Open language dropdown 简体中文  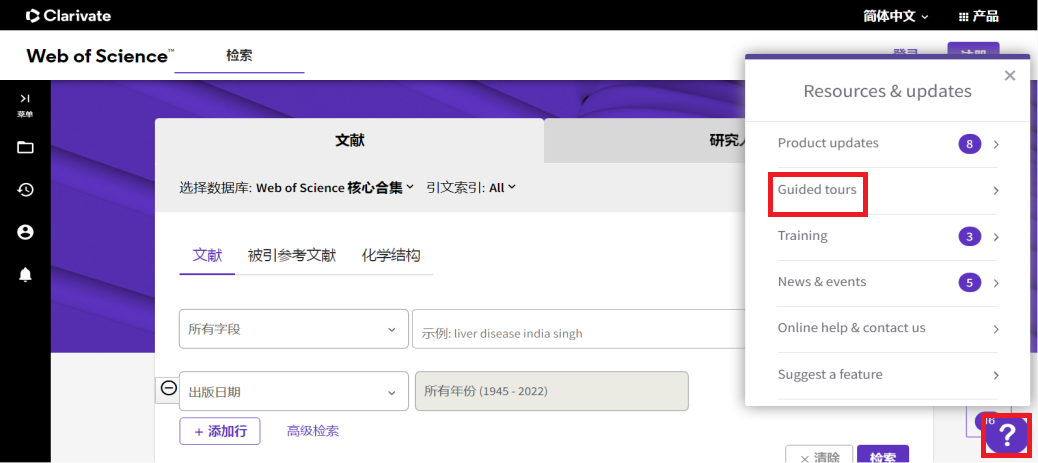pyautogui.click(x=896, y=17)
